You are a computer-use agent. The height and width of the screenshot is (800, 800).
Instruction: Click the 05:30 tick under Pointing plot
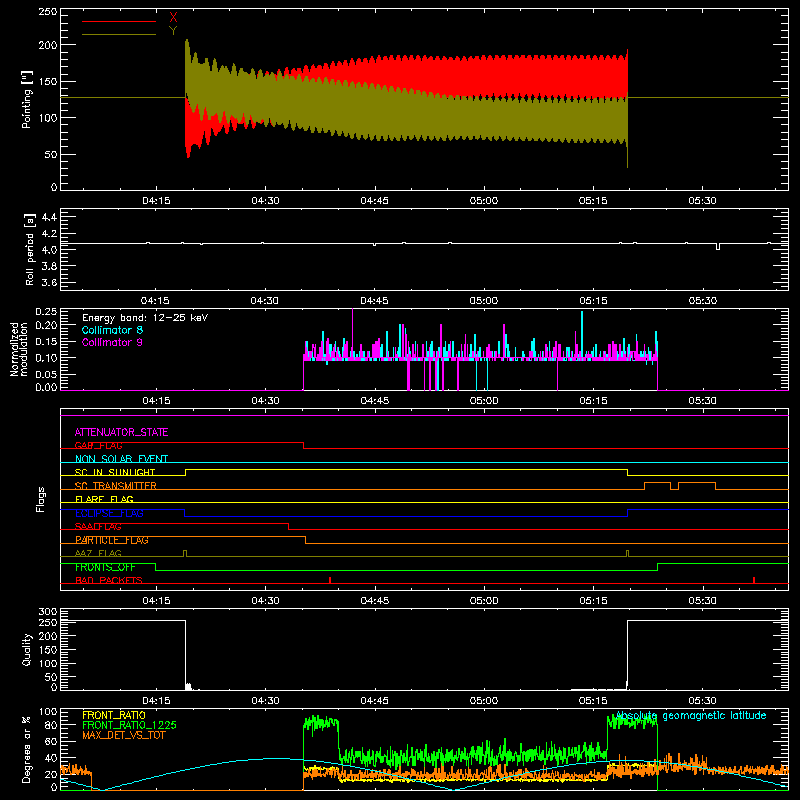click(x=703, y=201)
